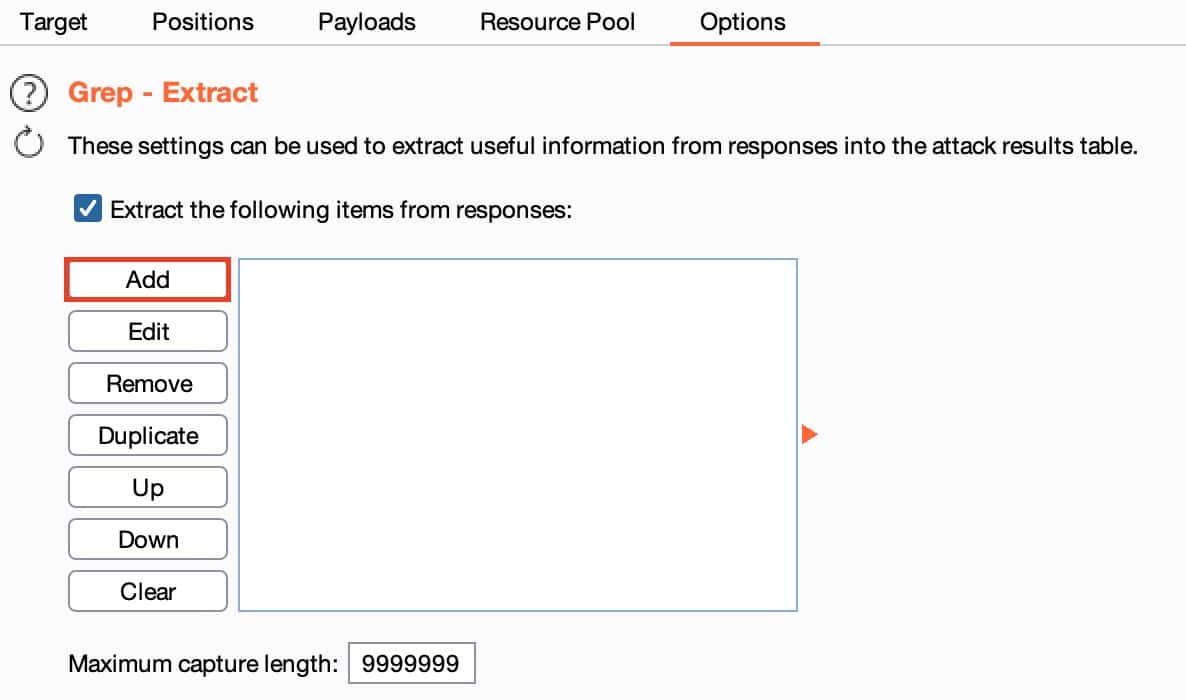
Task: Open the Grep - Extract help icon
Action: [x=28, y=93]
